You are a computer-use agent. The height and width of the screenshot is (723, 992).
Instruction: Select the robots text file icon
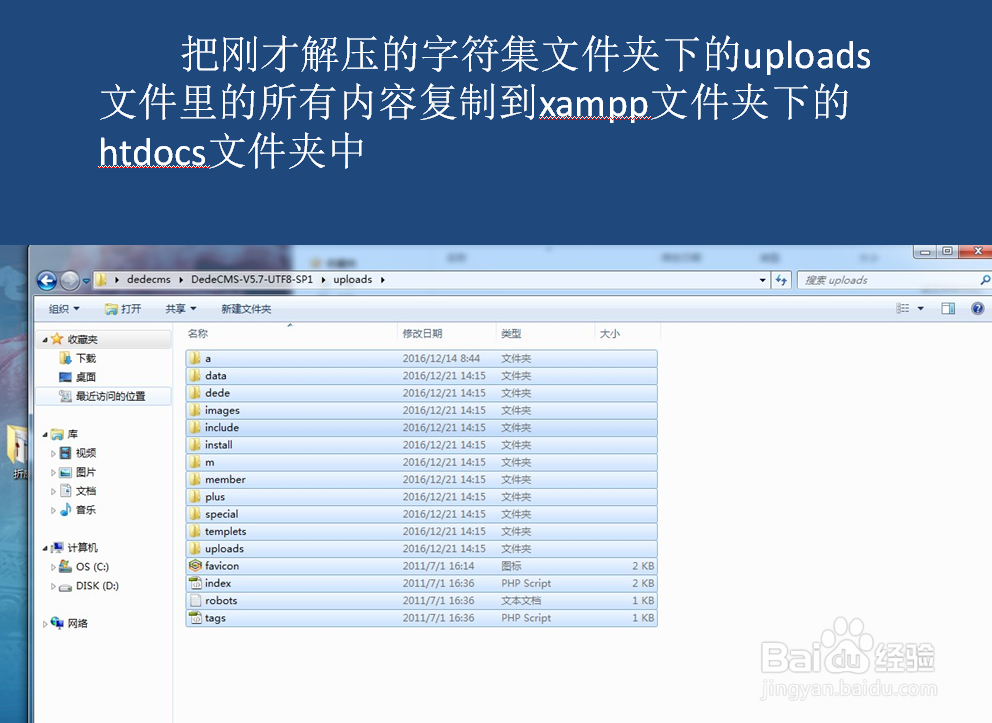click(195, 600)
